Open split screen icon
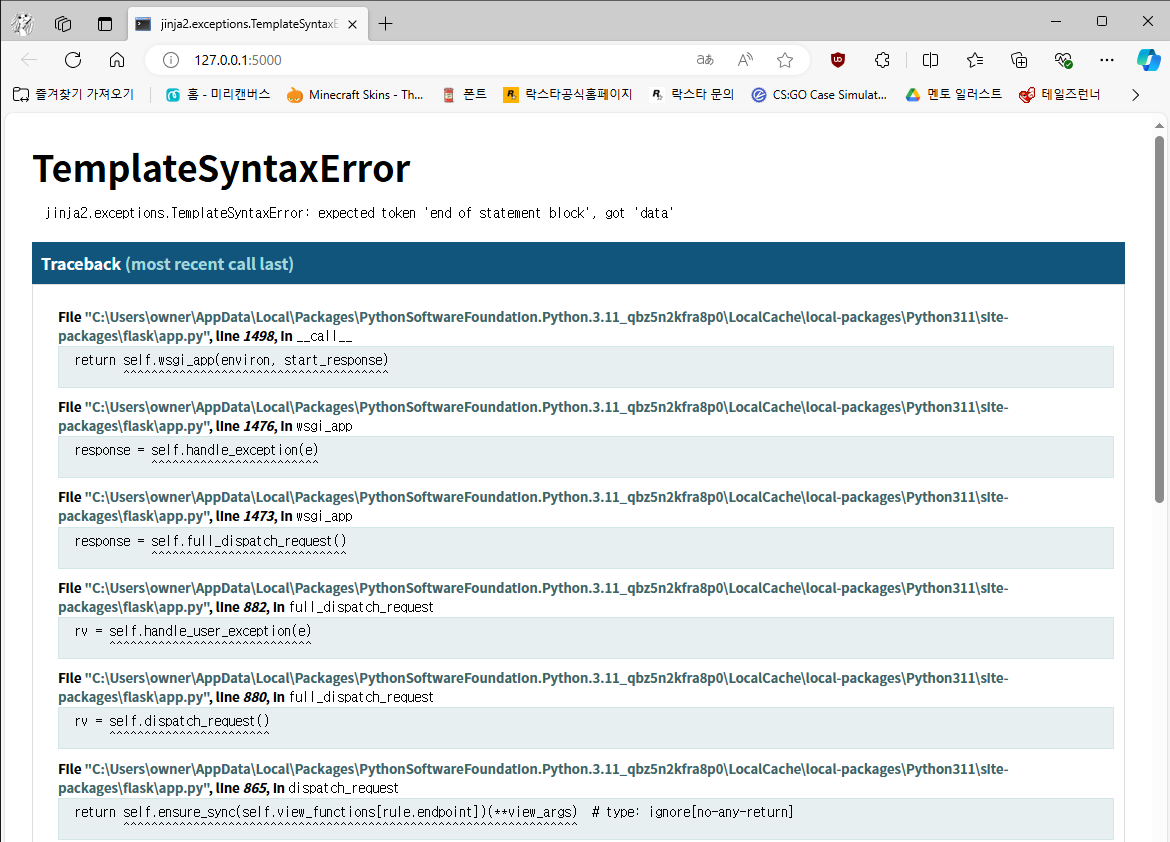This screenshot has height=842, width=1170. coord(930,60)
